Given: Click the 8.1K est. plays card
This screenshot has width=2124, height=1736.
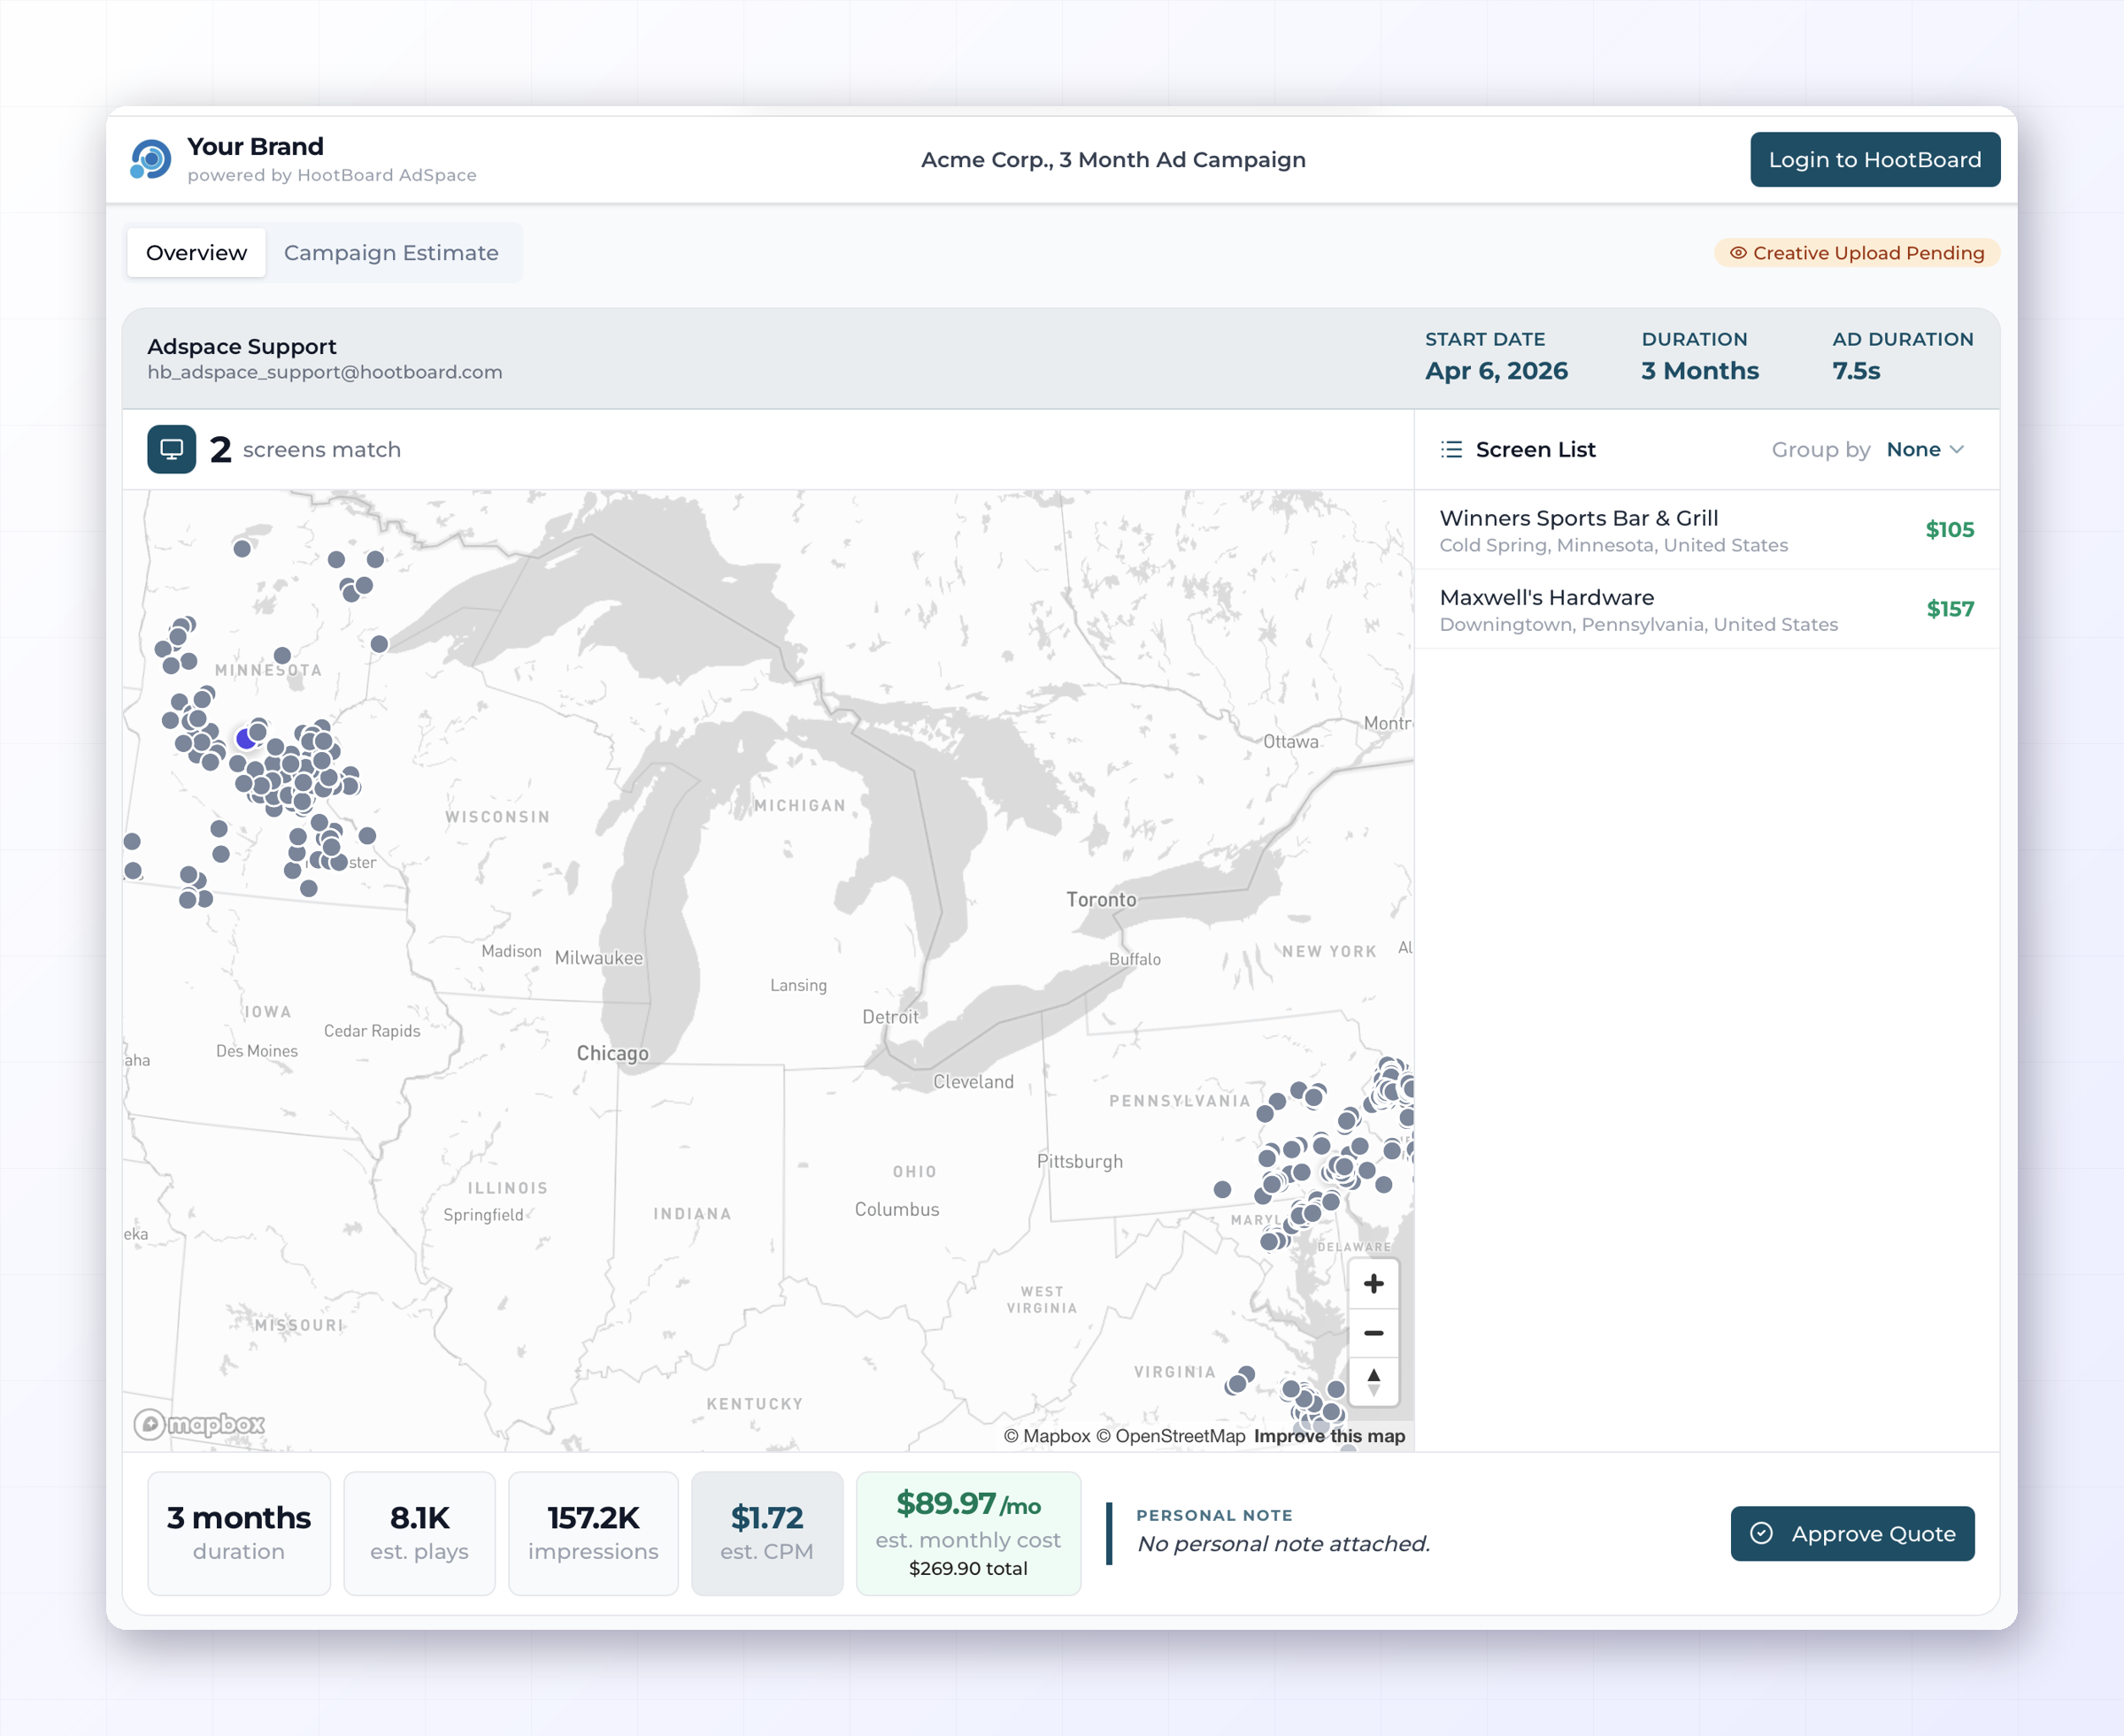Looking at the screenshot, I should (419, 1534).
